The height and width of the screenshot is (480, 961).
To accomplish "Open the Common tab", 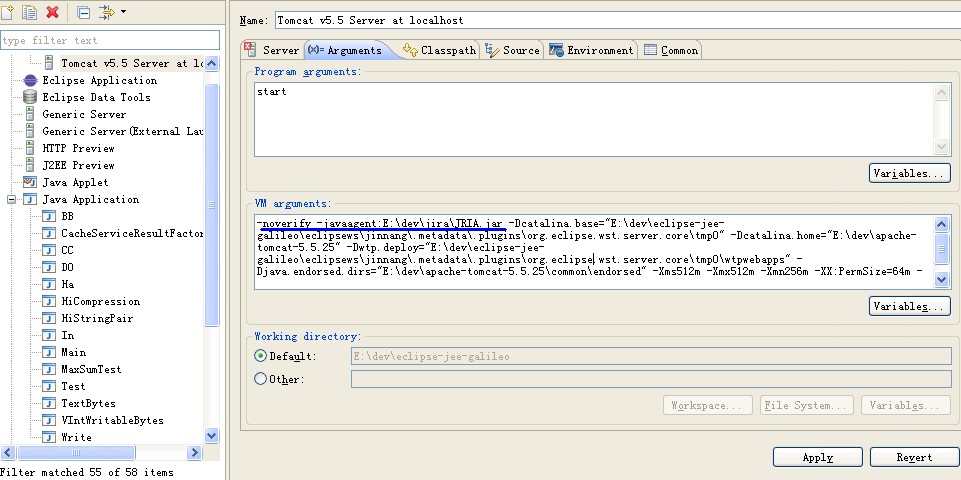I will (x=670, y=50).
